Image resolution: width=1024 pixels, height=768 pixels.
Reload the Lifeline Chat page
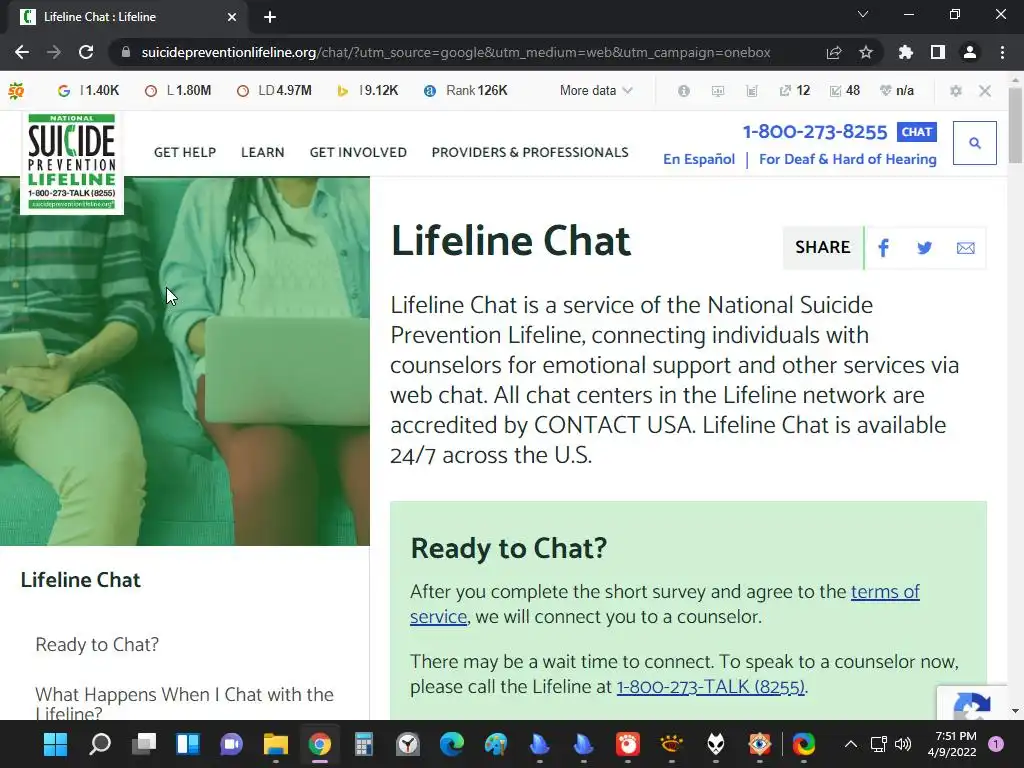86,52
